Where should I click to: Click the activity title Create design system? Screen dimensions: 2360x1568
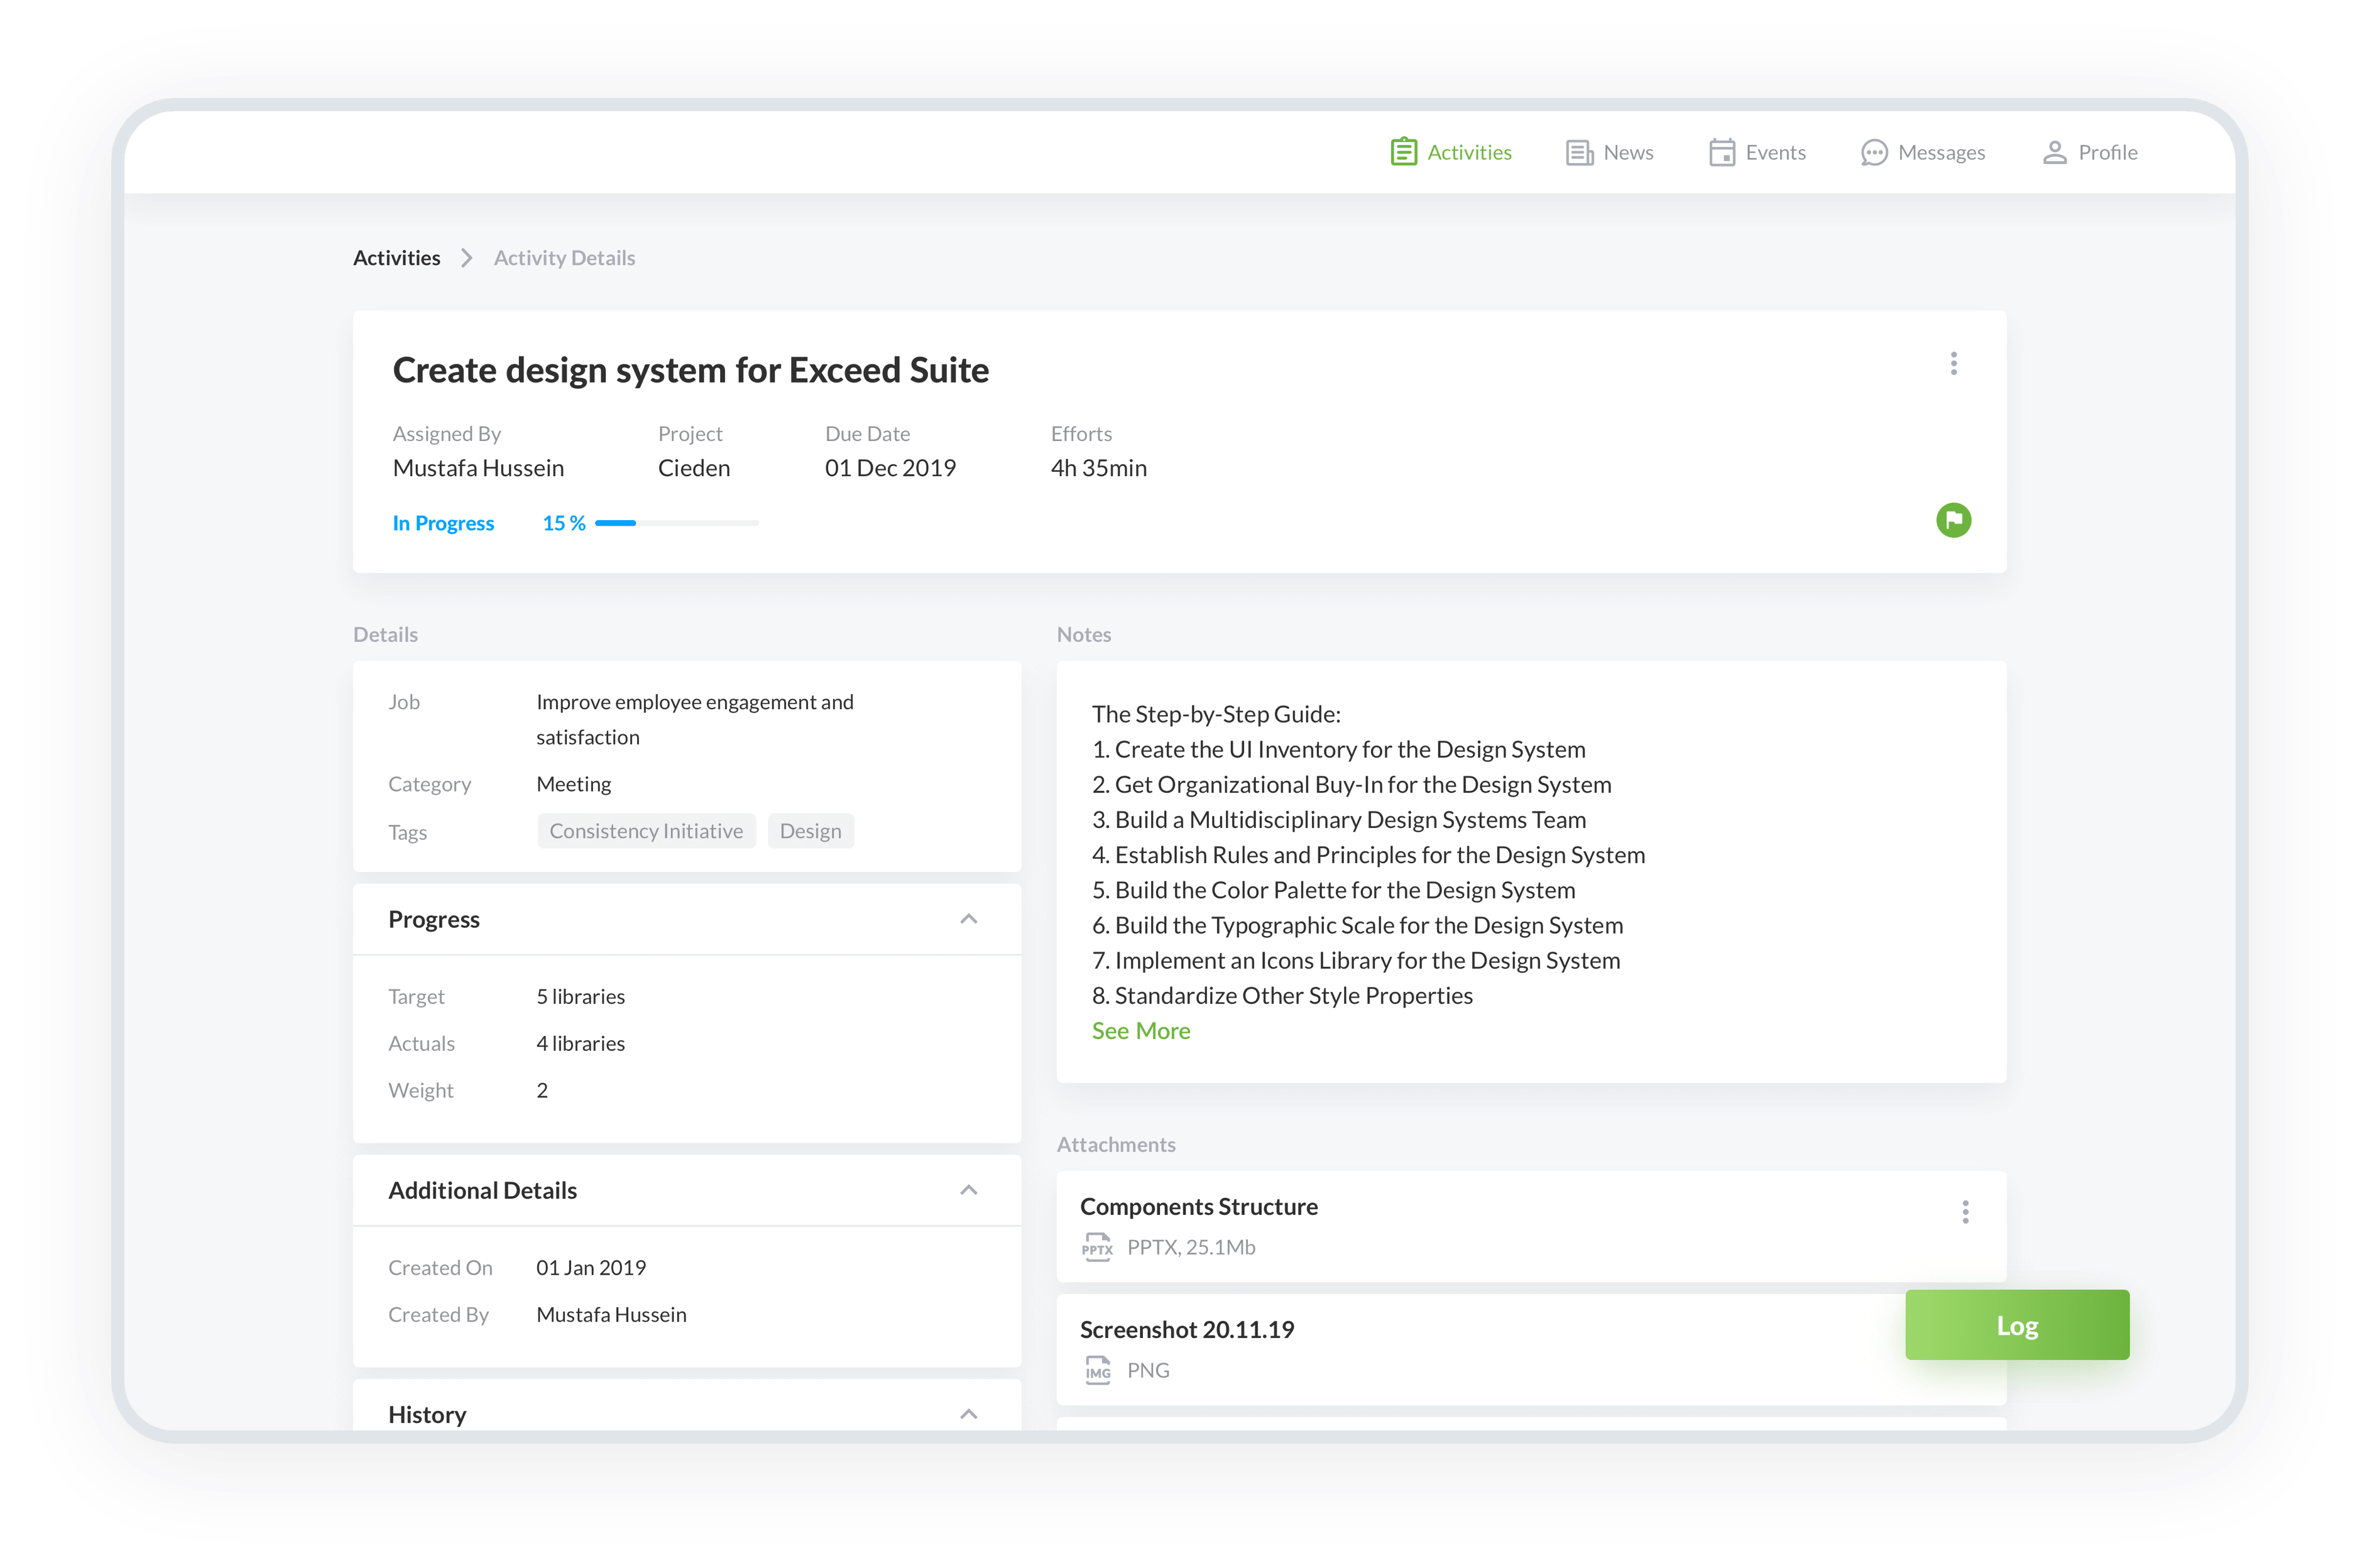690,370
